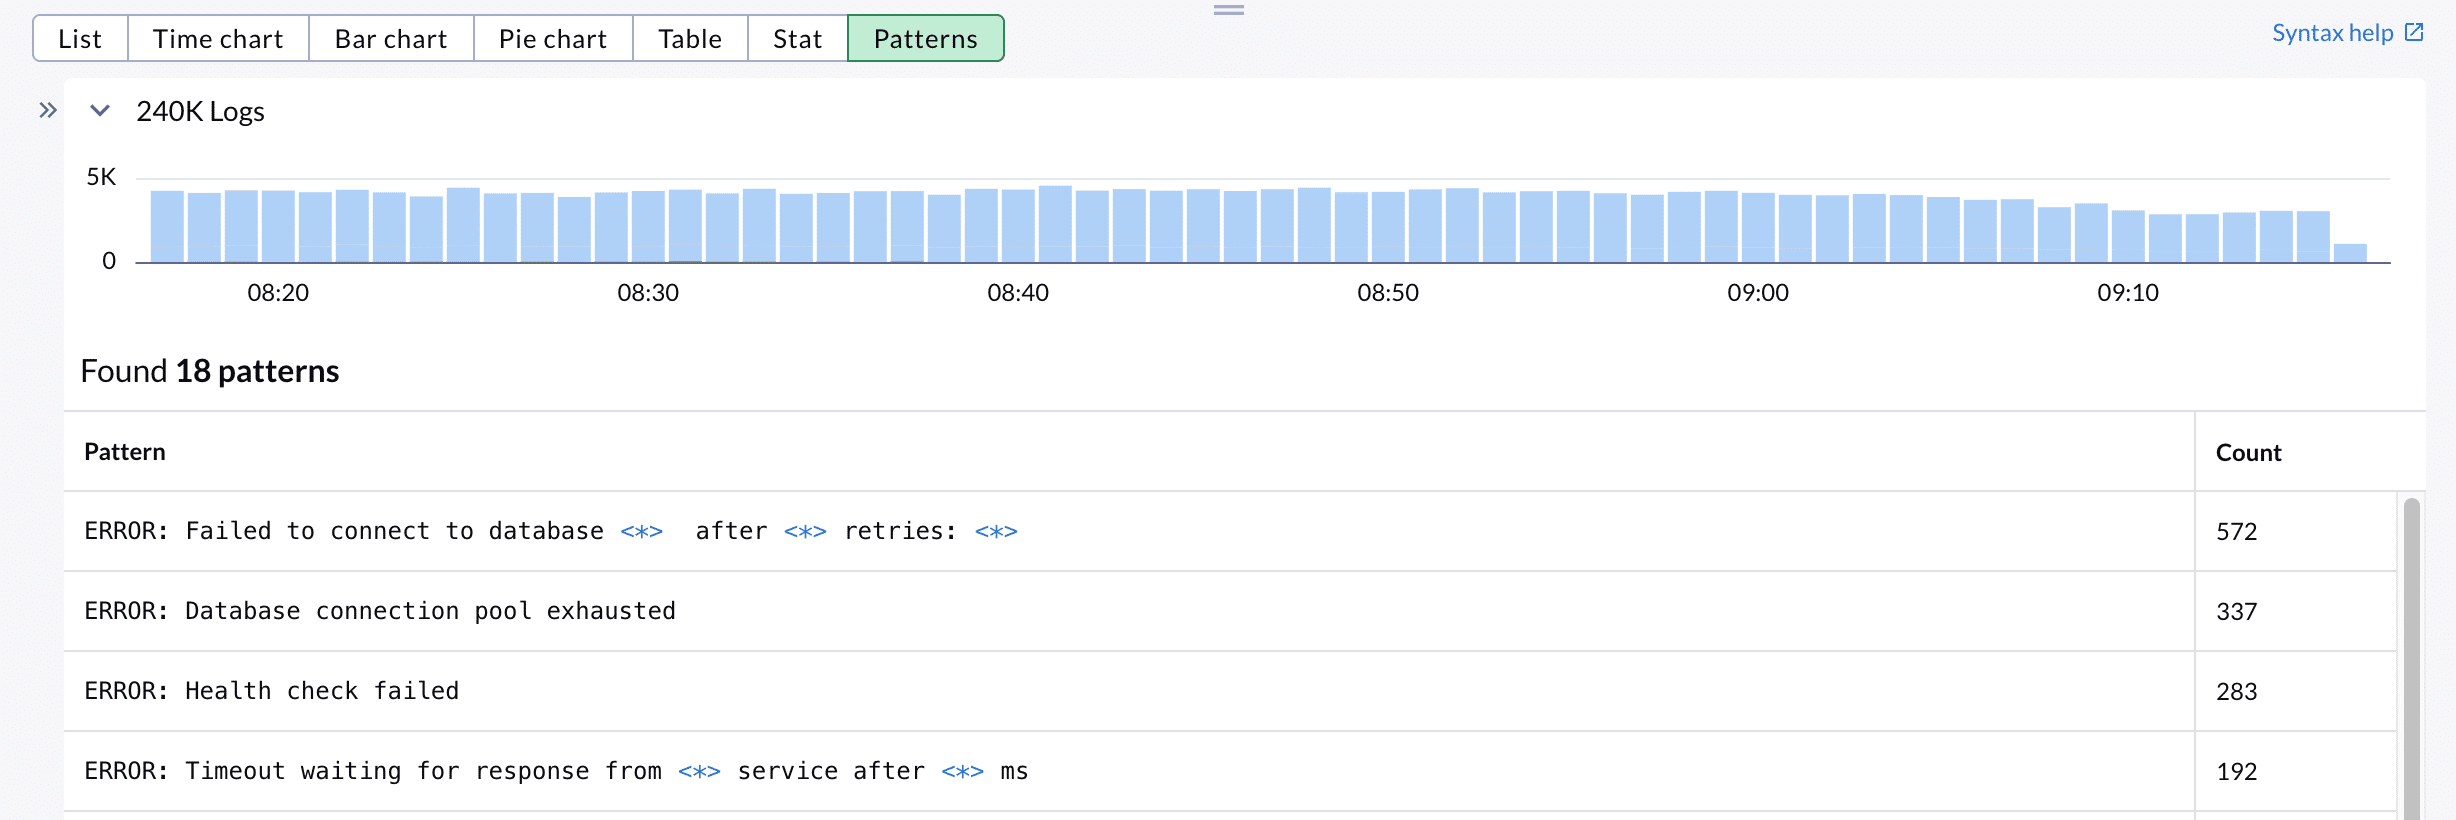Open the Bar chart view
This screenshot has width=2456, height=820.
pos(390,39)
